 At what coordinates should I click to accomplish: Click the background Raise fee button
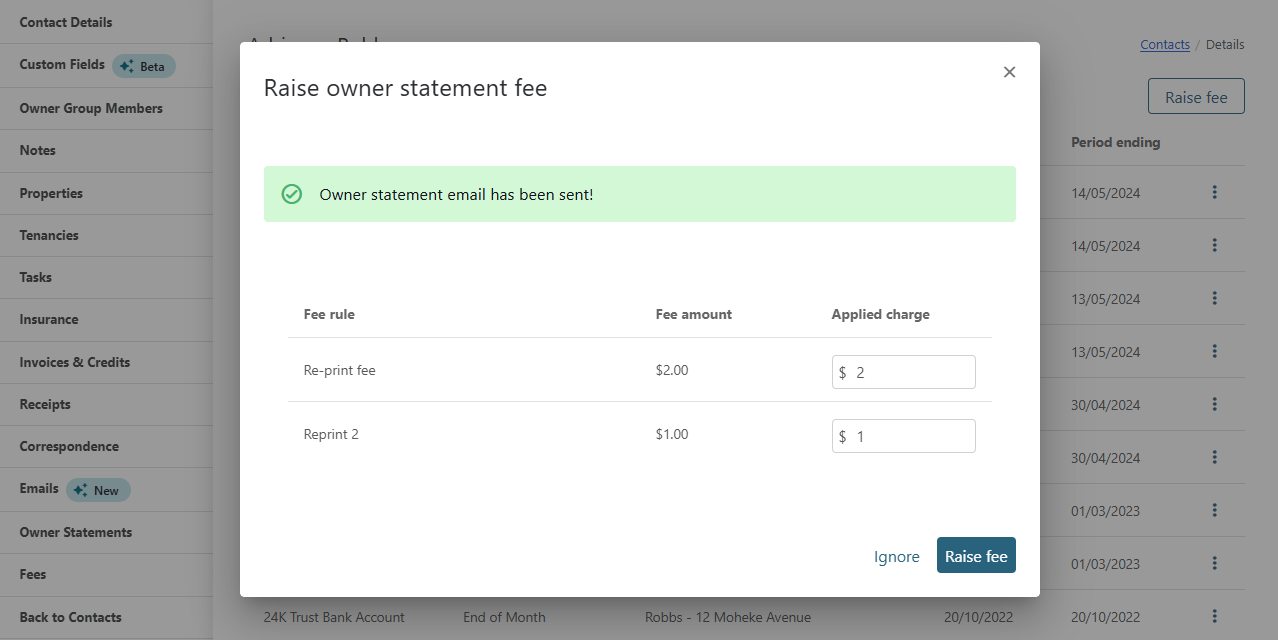click(1195, 97)
